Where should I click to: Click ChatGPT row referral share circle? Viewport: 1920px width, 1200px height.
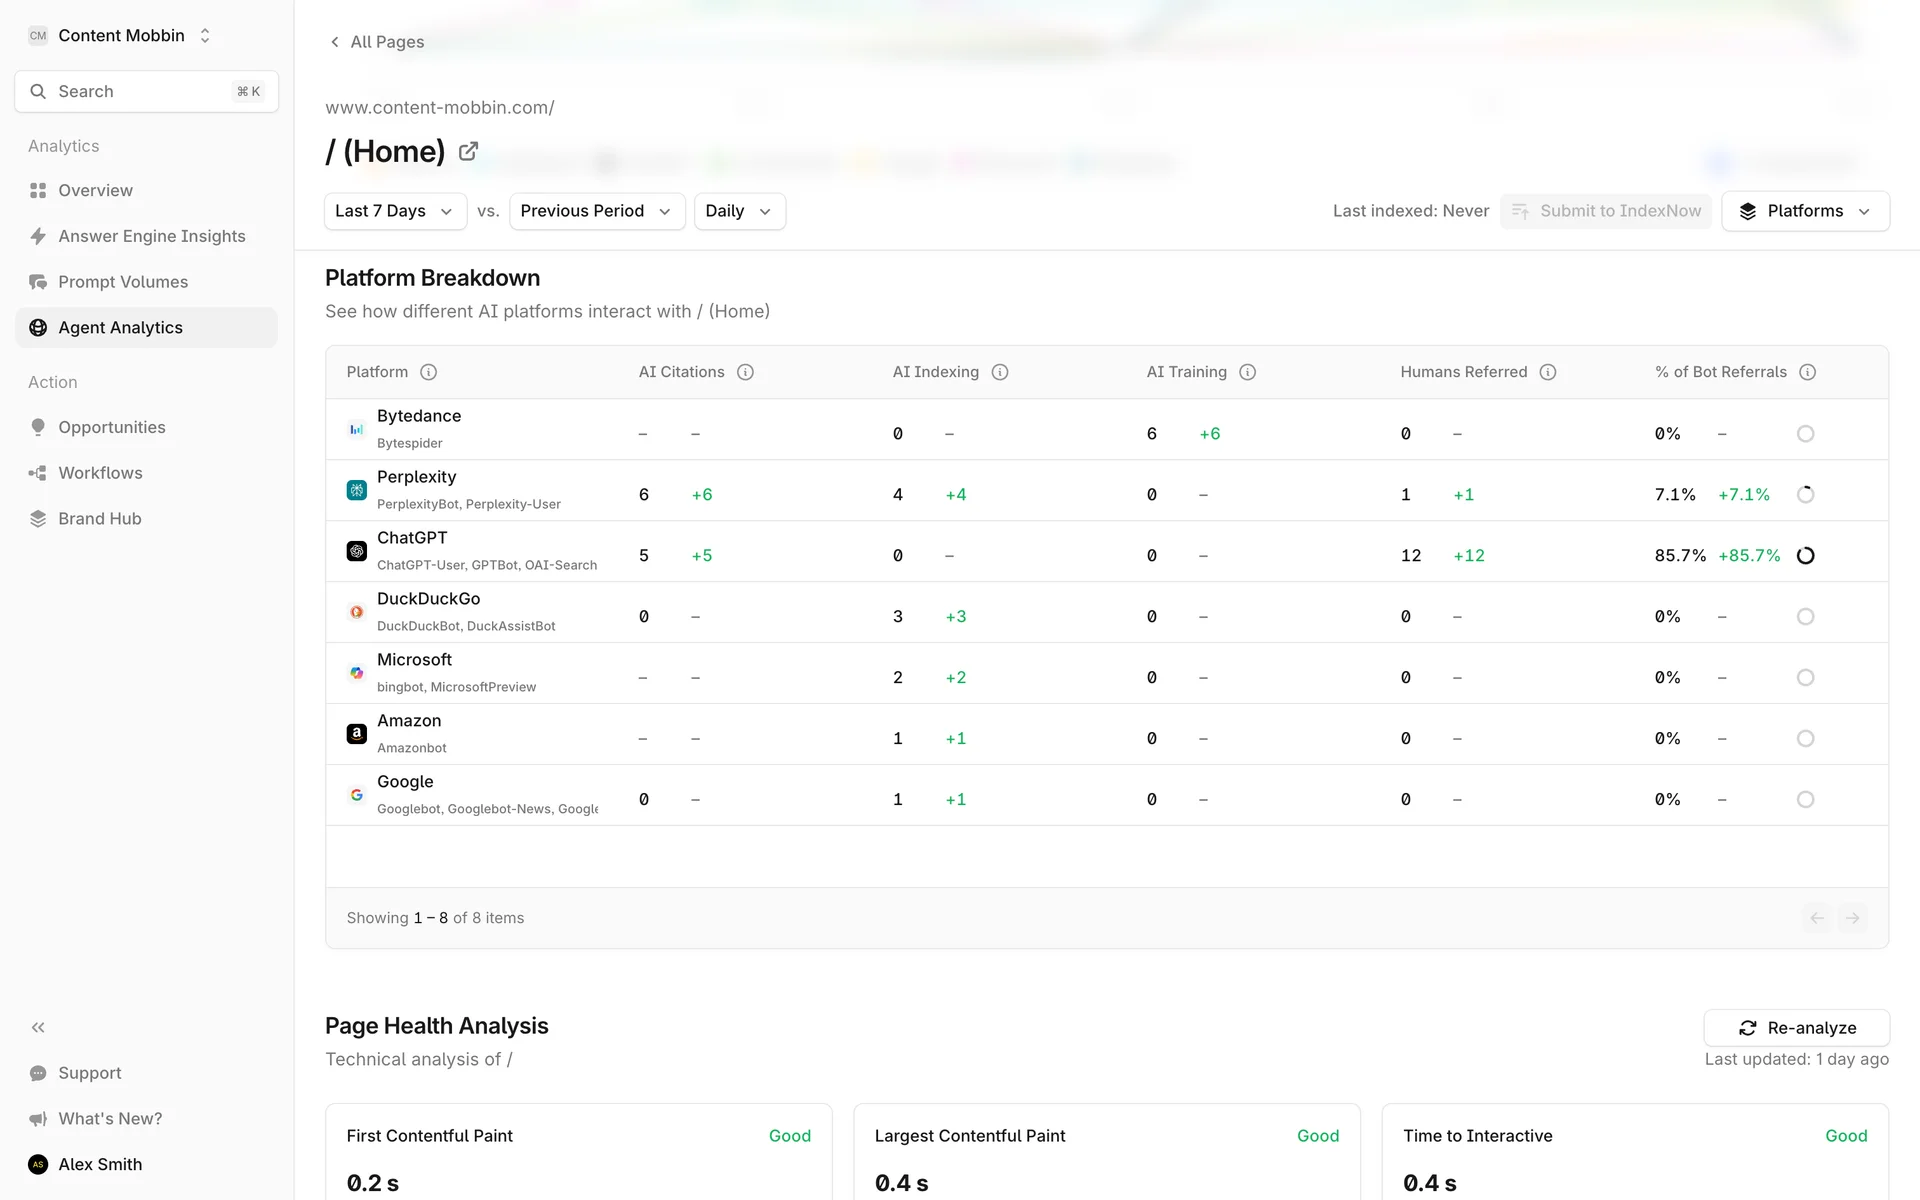[x=1805, y=556]
